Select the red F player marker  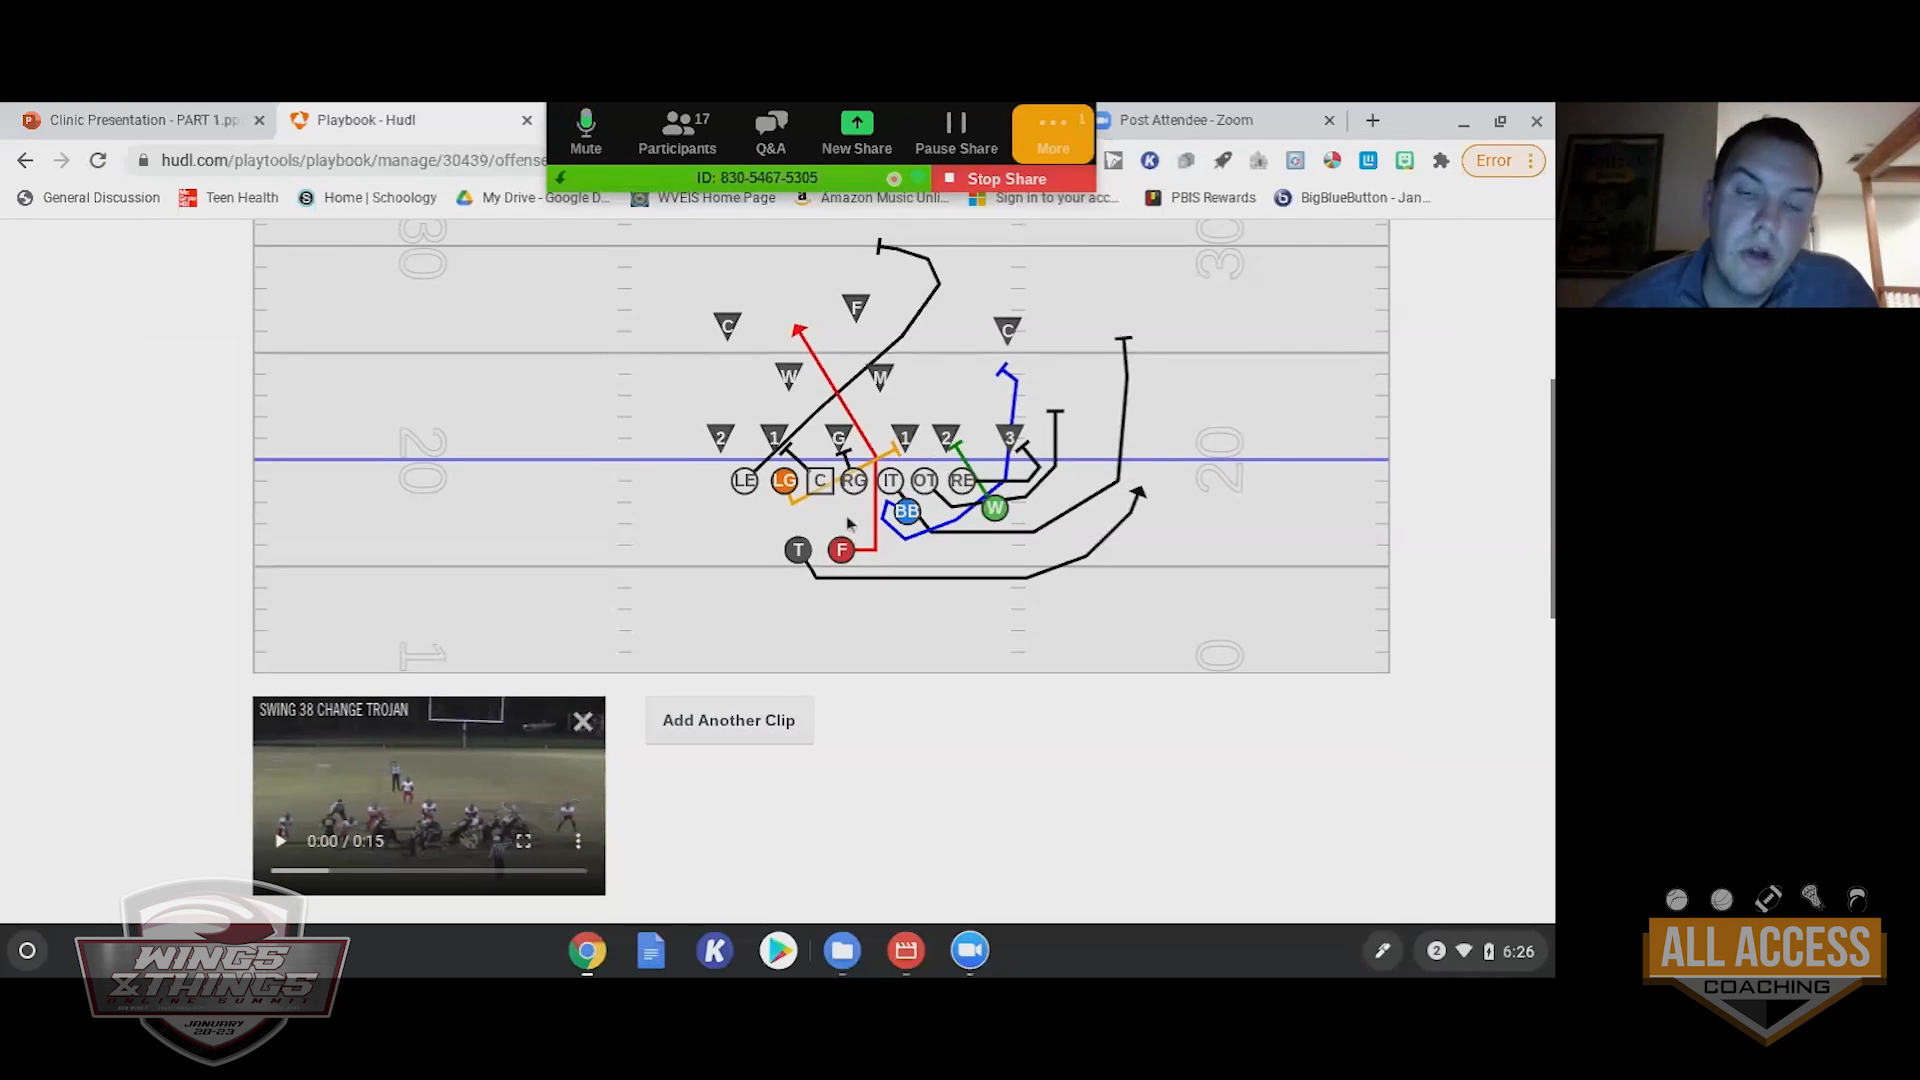(841, 550)
